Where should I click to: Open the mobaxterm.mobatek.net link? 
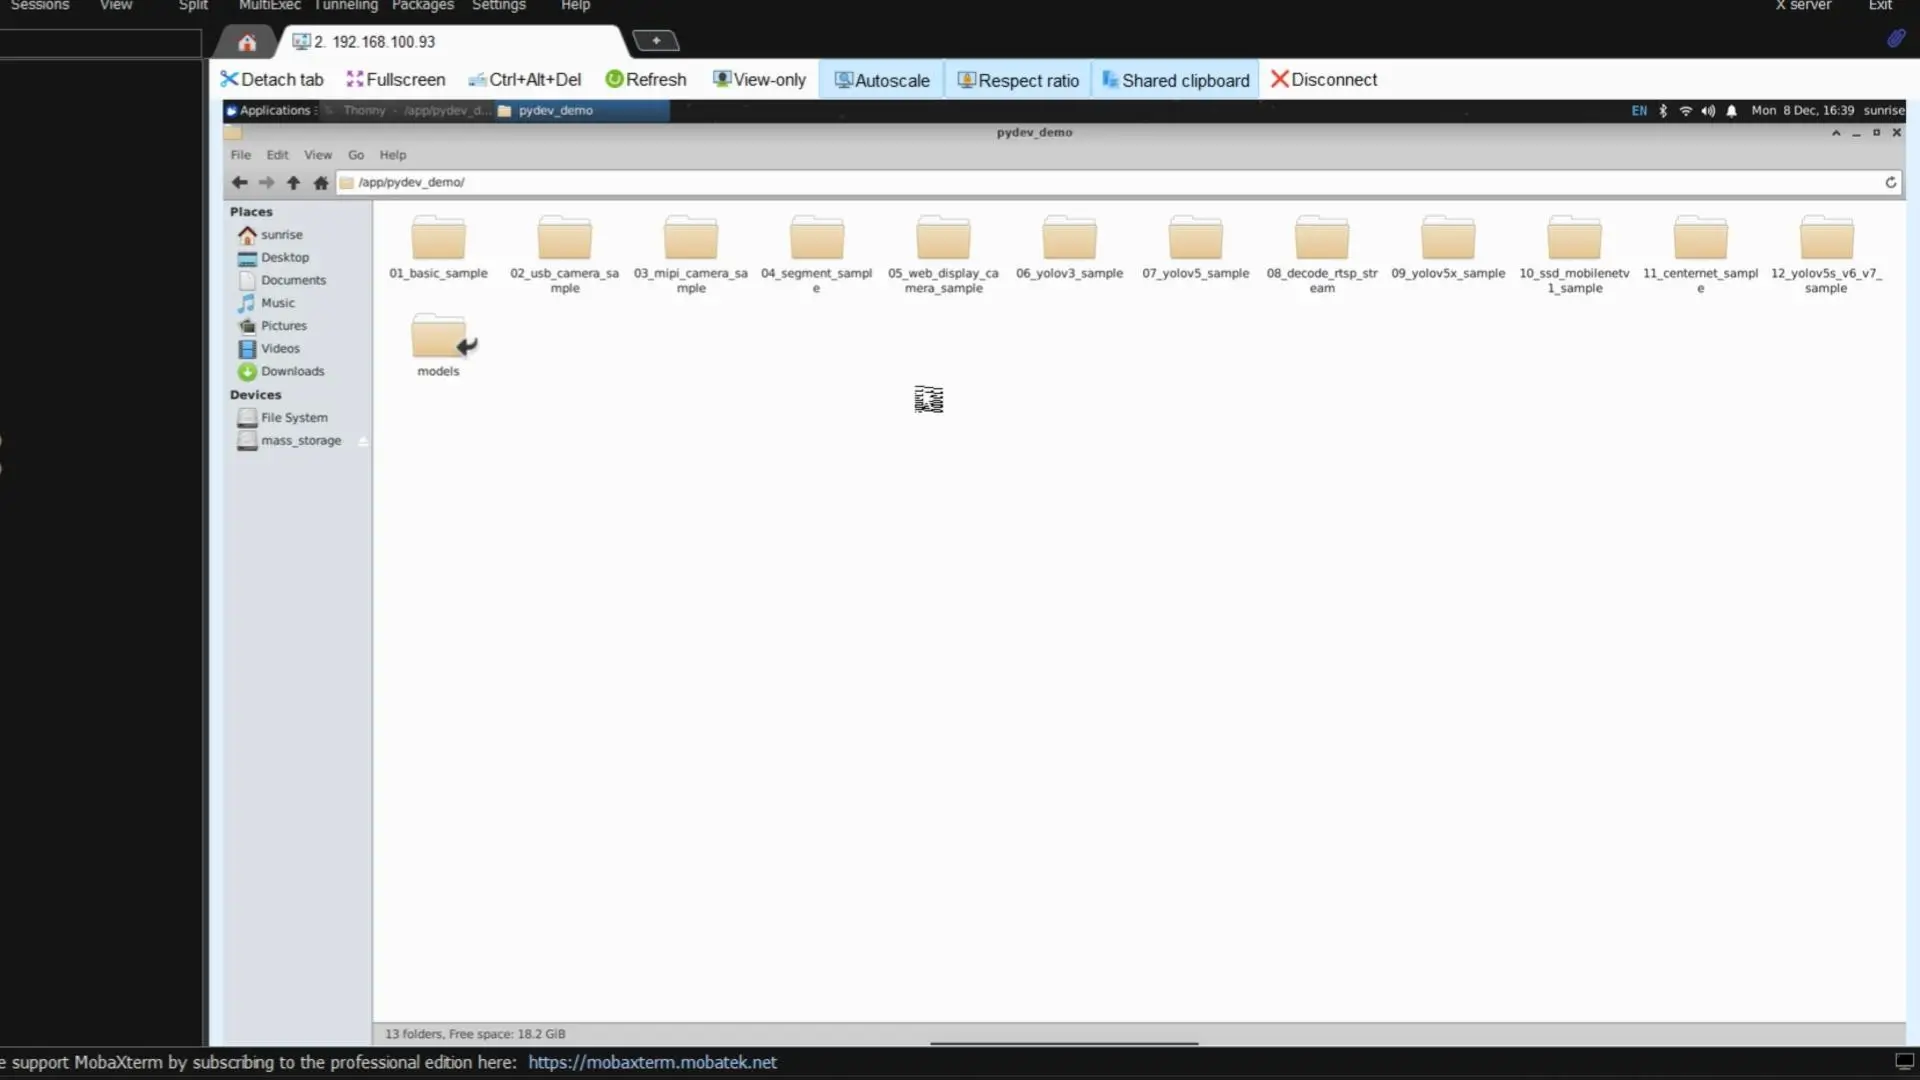pyautogui.click(x=652, y=1062)
